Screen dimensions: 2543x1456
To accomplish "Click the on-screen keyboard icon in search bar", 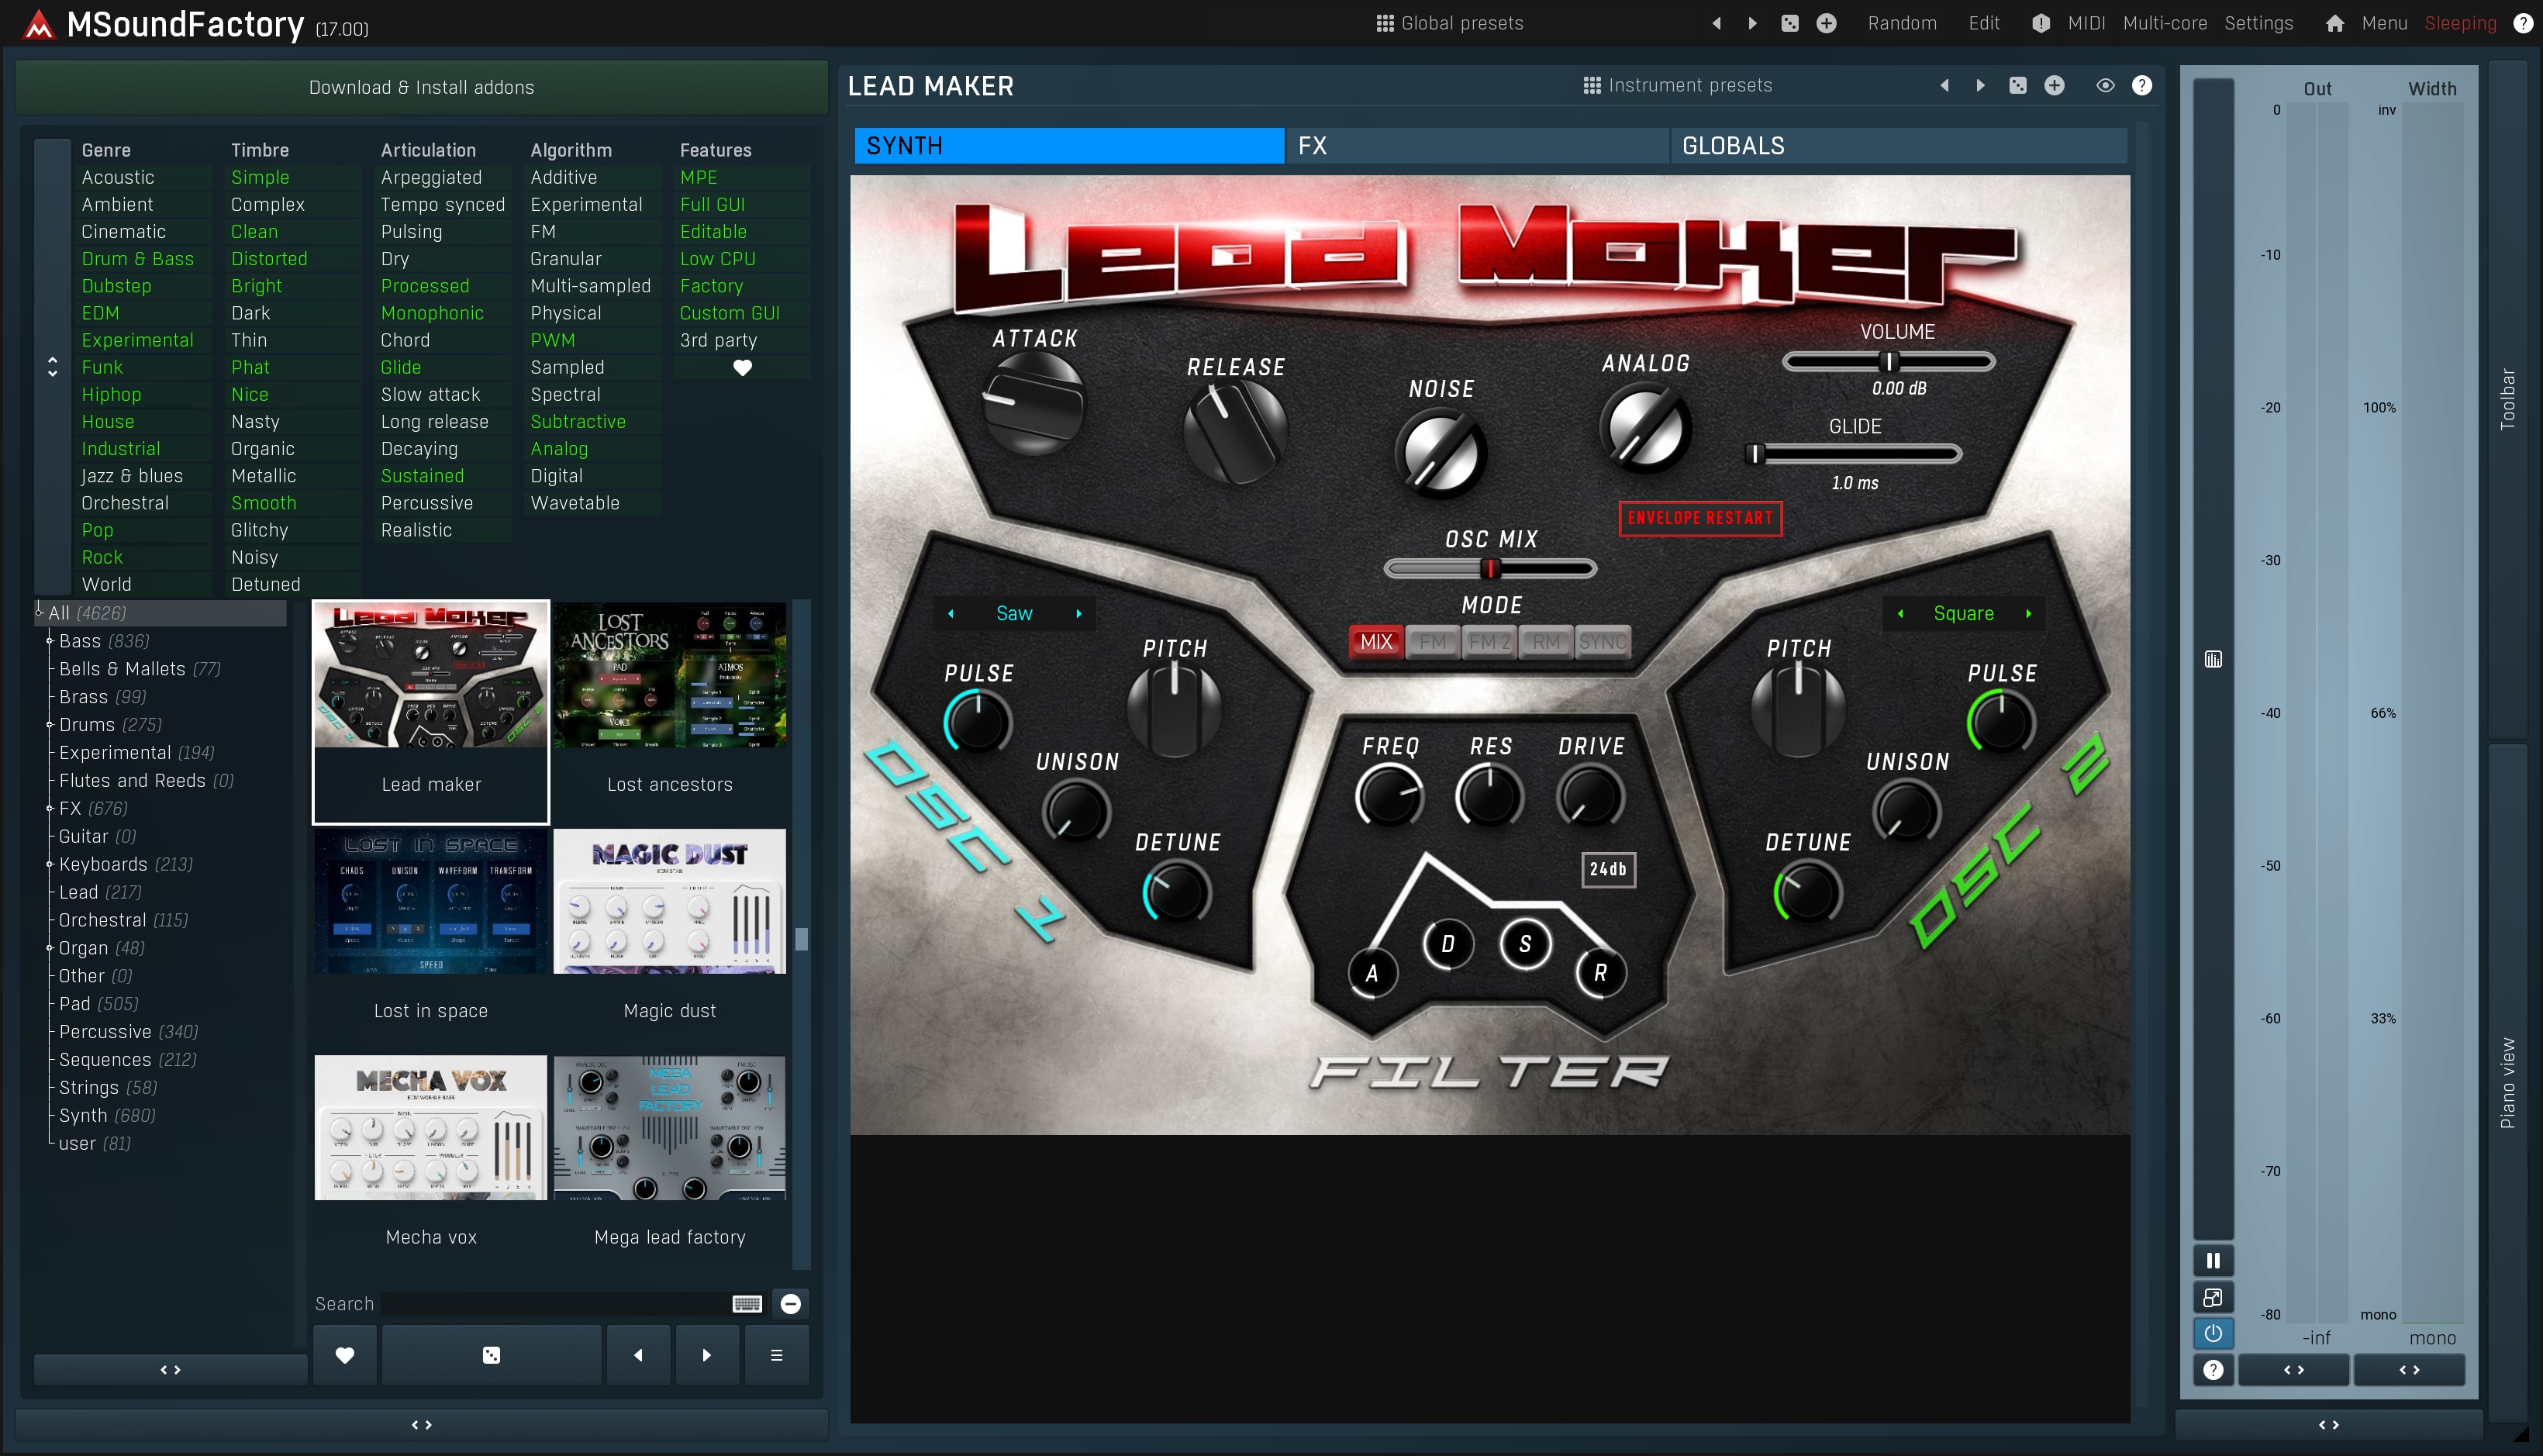I will point(747,1303).
